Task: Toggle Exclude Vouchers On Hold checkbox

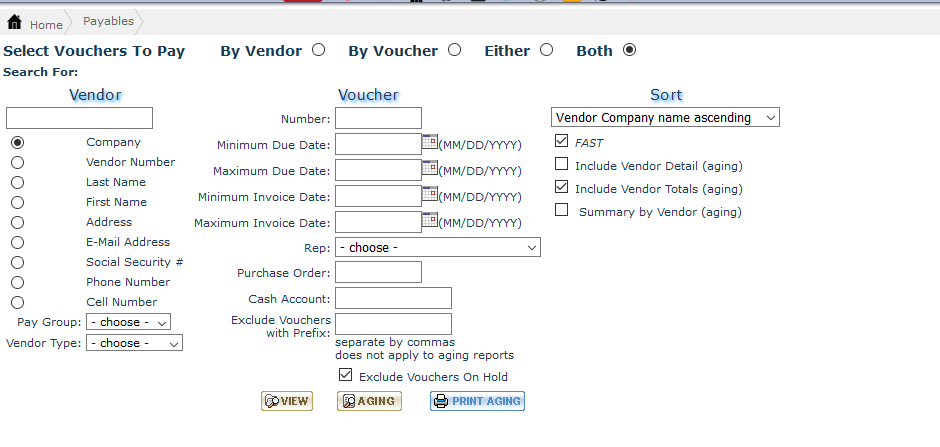Action: 346,376
